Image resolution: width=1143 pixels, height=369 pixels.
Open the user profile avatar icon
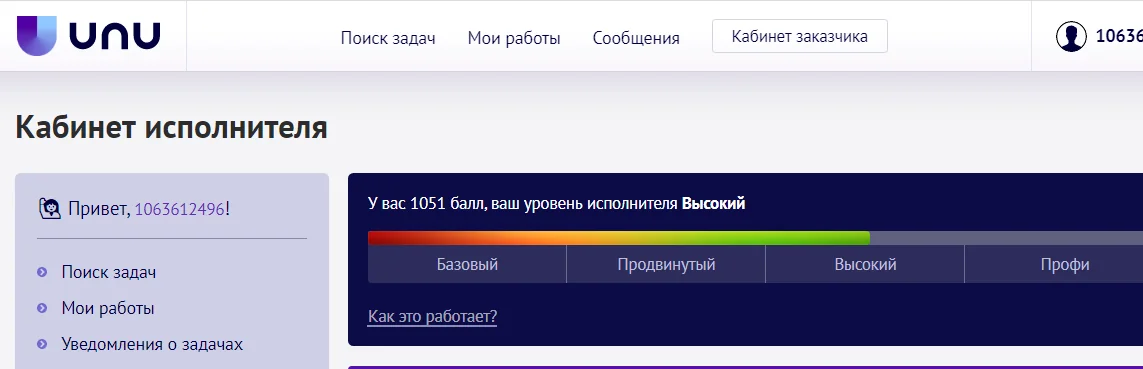[1071, 36]
